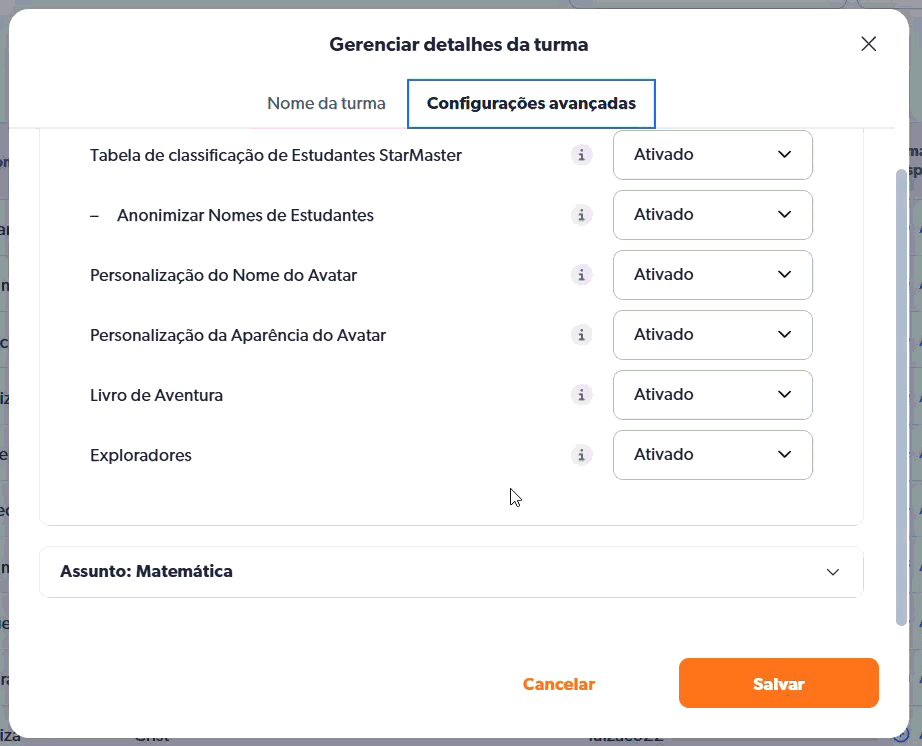Open Tabela de classificação StarMaster dropdown
The image size is (922, 746).
(712, 155)
